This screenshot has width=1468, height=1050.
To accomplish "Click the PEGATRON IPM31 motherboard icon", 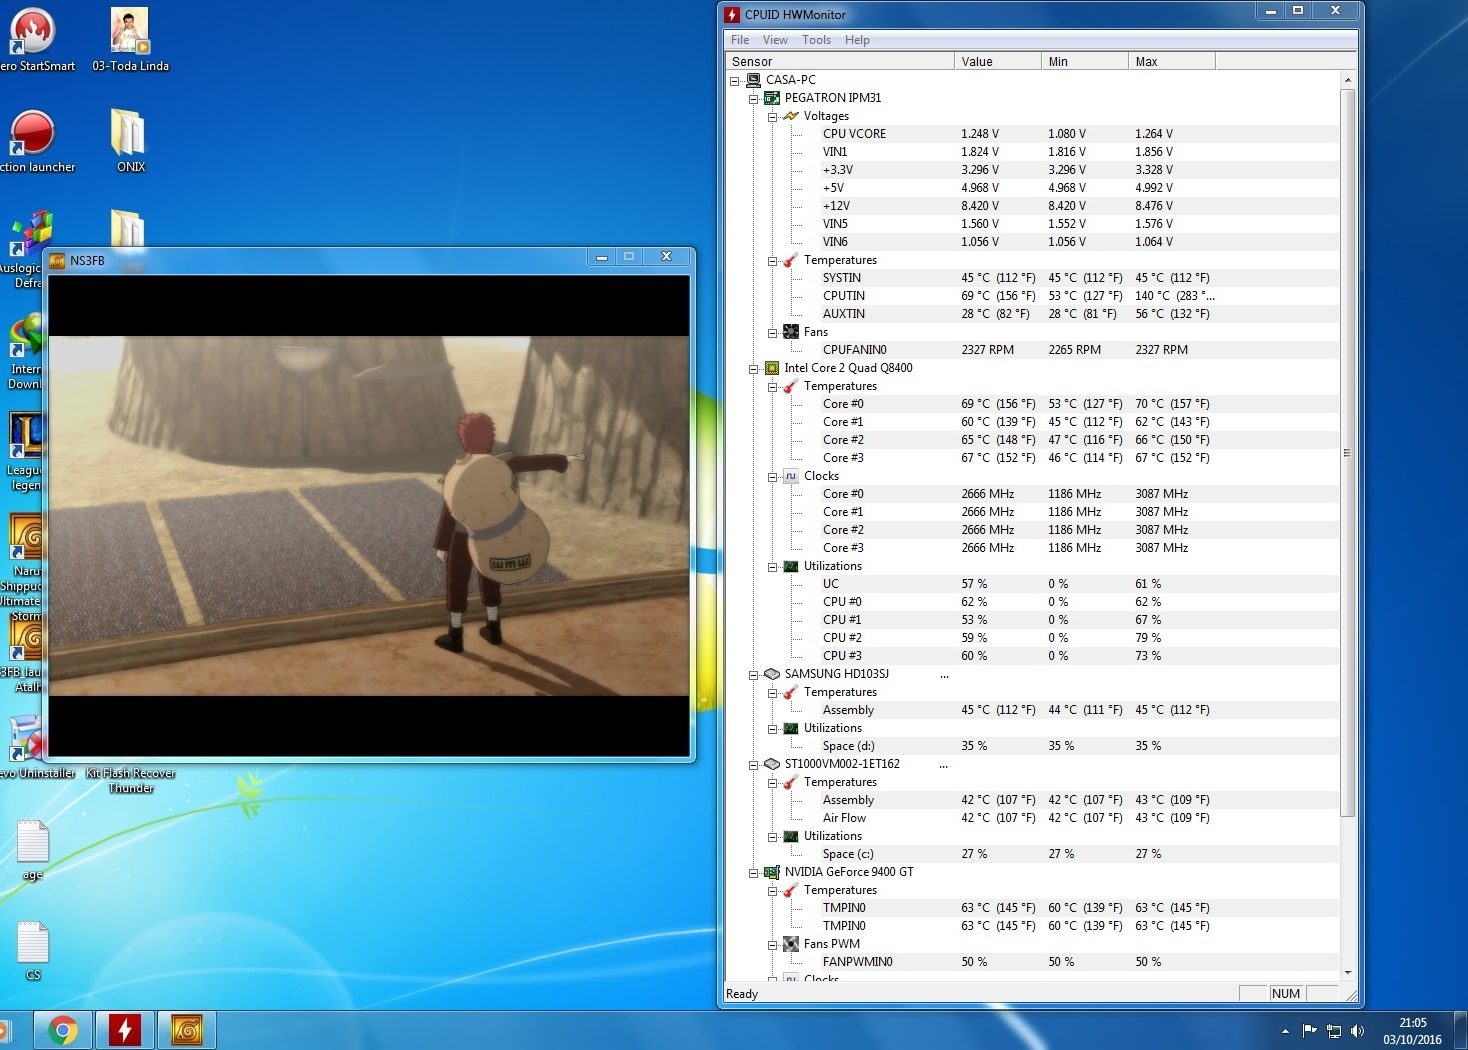I will [772, 98].
